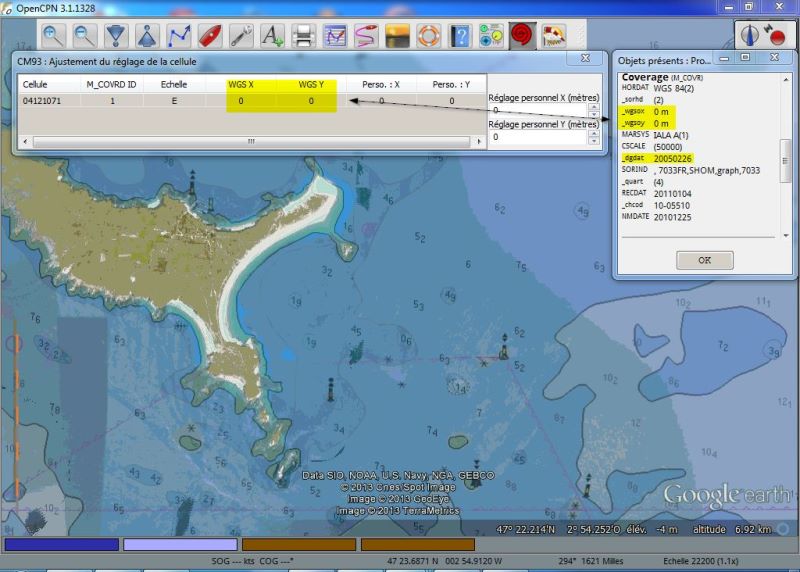Click the compass north-up indicator

(749, 35)
